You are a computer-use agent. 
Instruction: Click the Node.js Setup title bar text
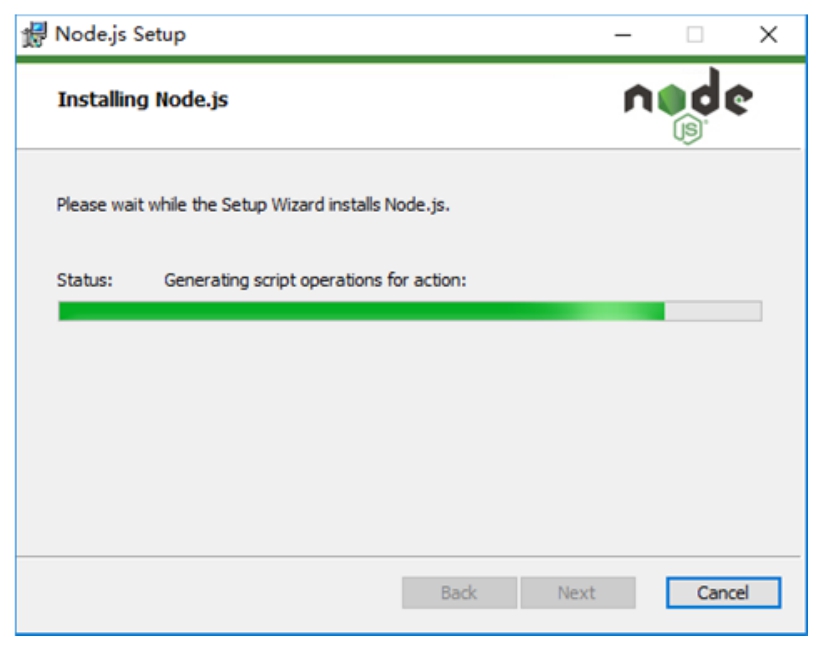(x=121, y=35)
